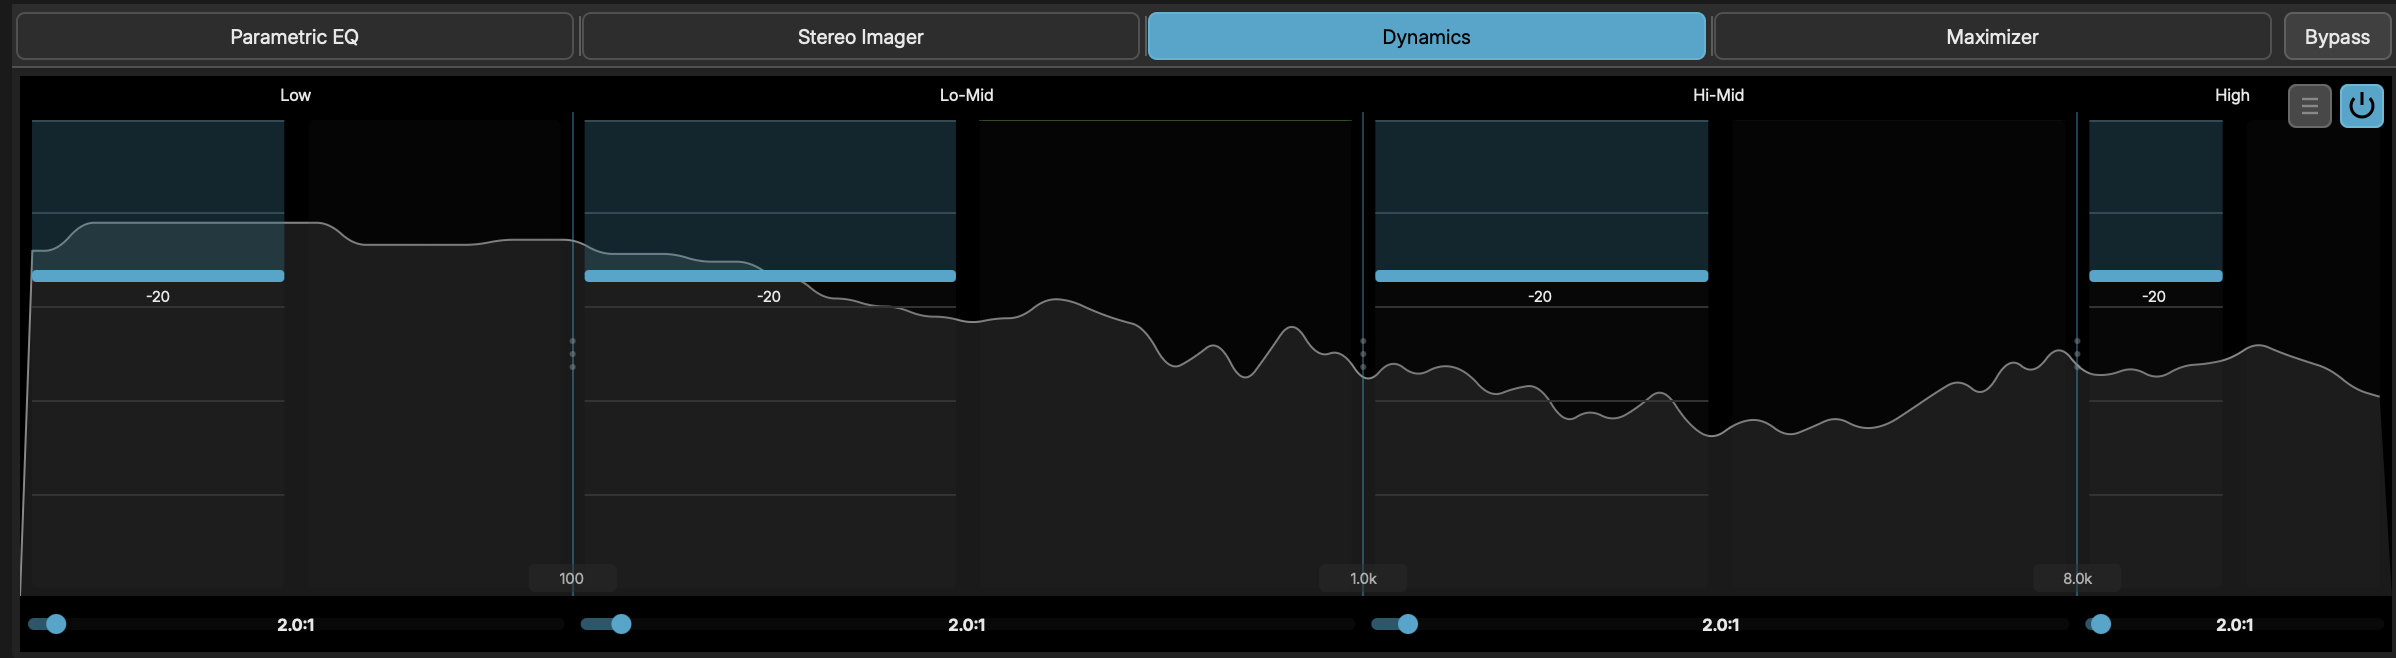2396x658 pixels.
Task: Grab the 1.0k crossover drag handle dots
Action: 1363,354
